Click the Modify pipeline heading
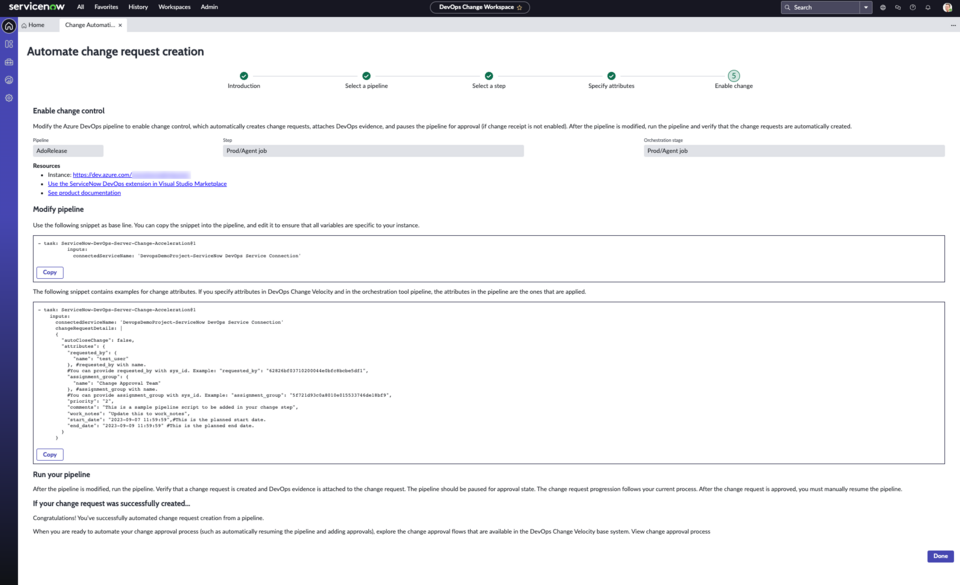Image resolution: width=960 pixels, height=585 pixels. pos(58,209)
